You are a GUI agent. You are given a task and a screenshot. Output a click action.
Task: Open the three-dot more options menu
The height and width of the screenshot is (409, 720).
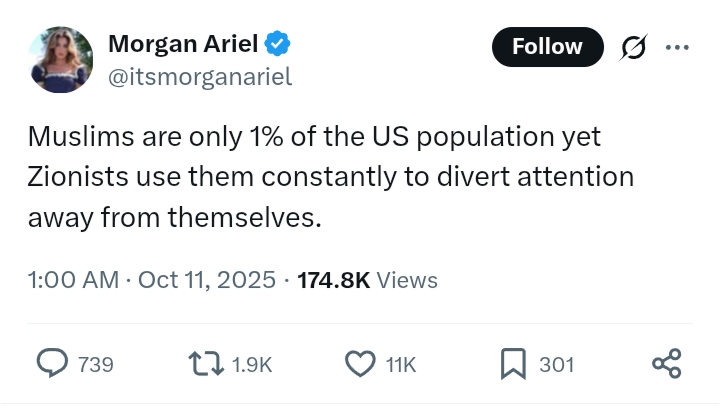677,47
